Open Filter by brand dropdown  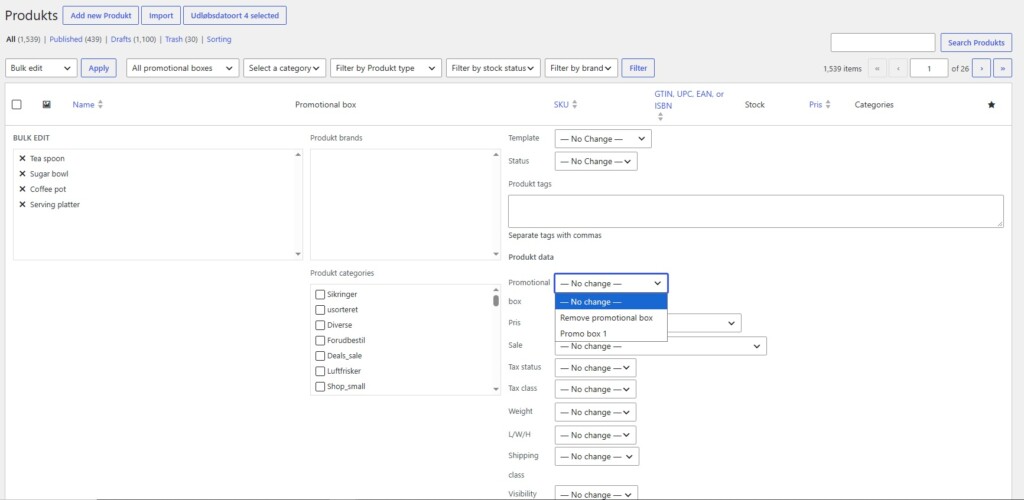point(581,68)
